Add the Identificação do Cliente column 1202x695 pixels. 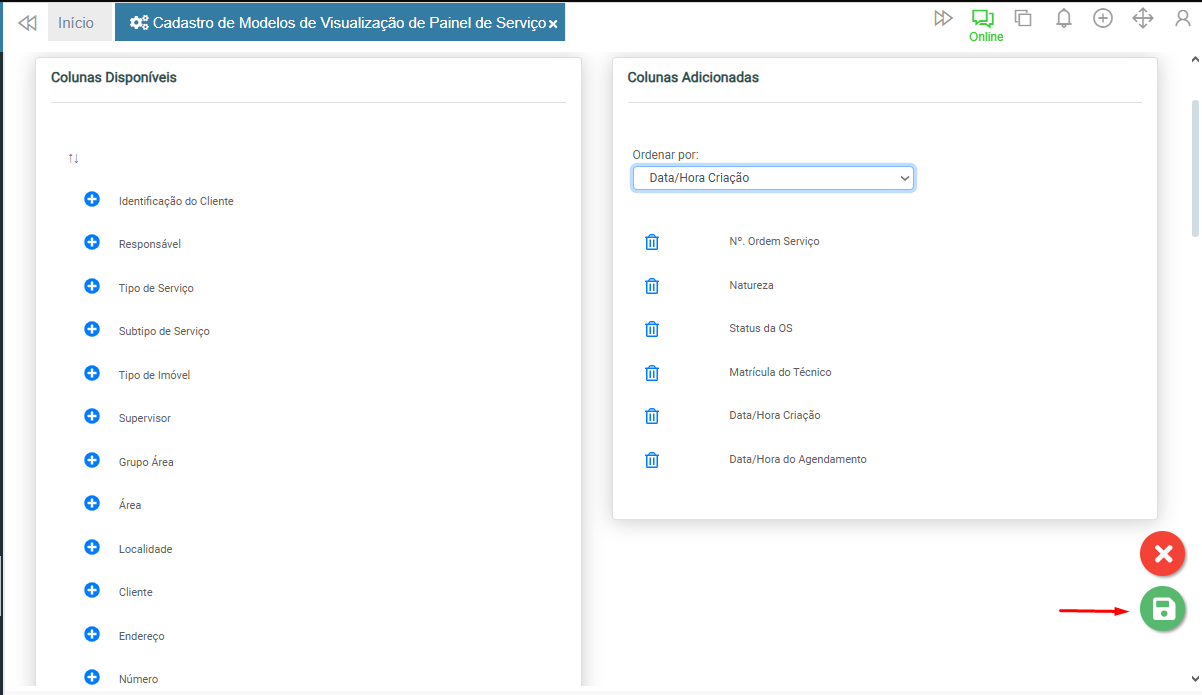pyautogui.click(x=92, y=200)
